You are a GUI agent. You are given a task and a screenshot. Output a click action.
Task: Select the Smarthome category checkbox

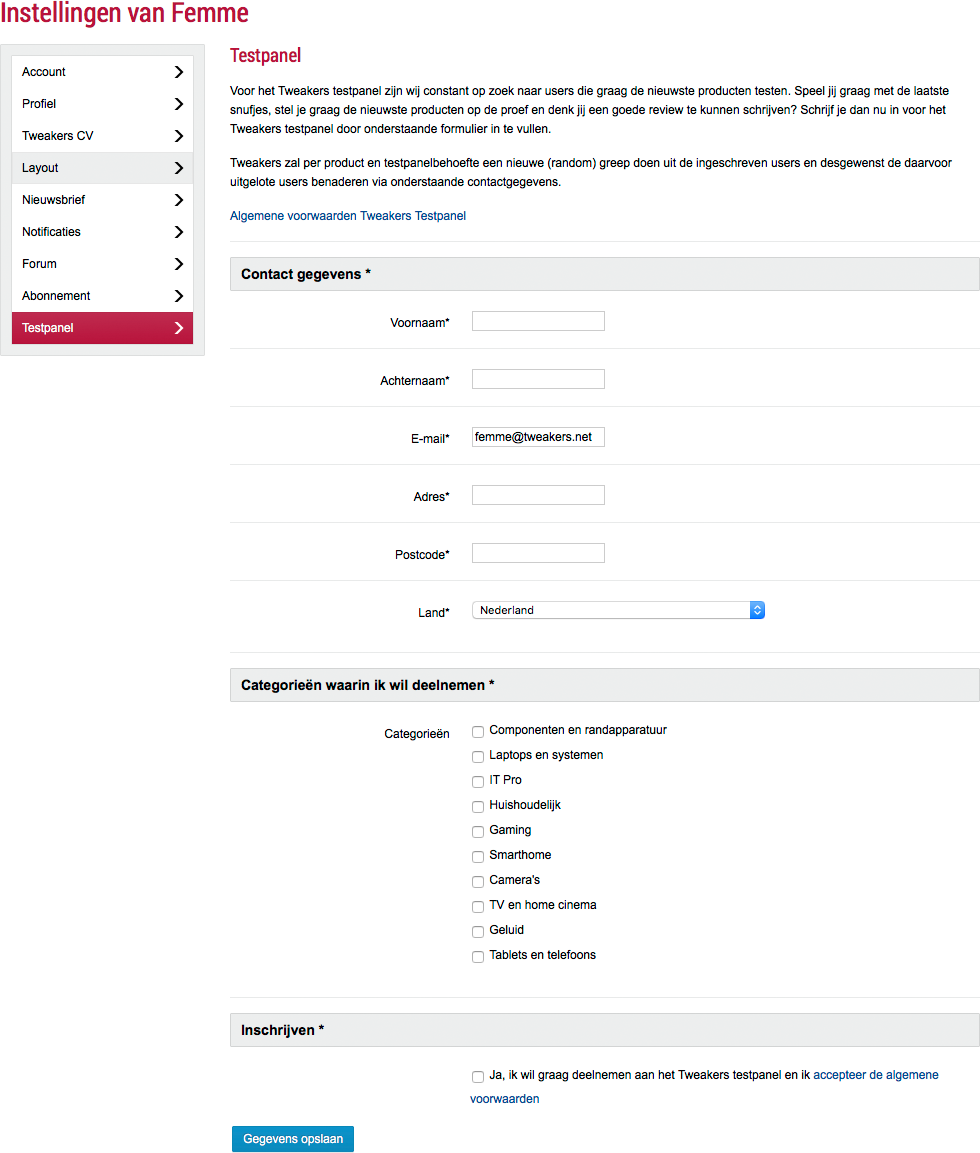tap(478, 857)
